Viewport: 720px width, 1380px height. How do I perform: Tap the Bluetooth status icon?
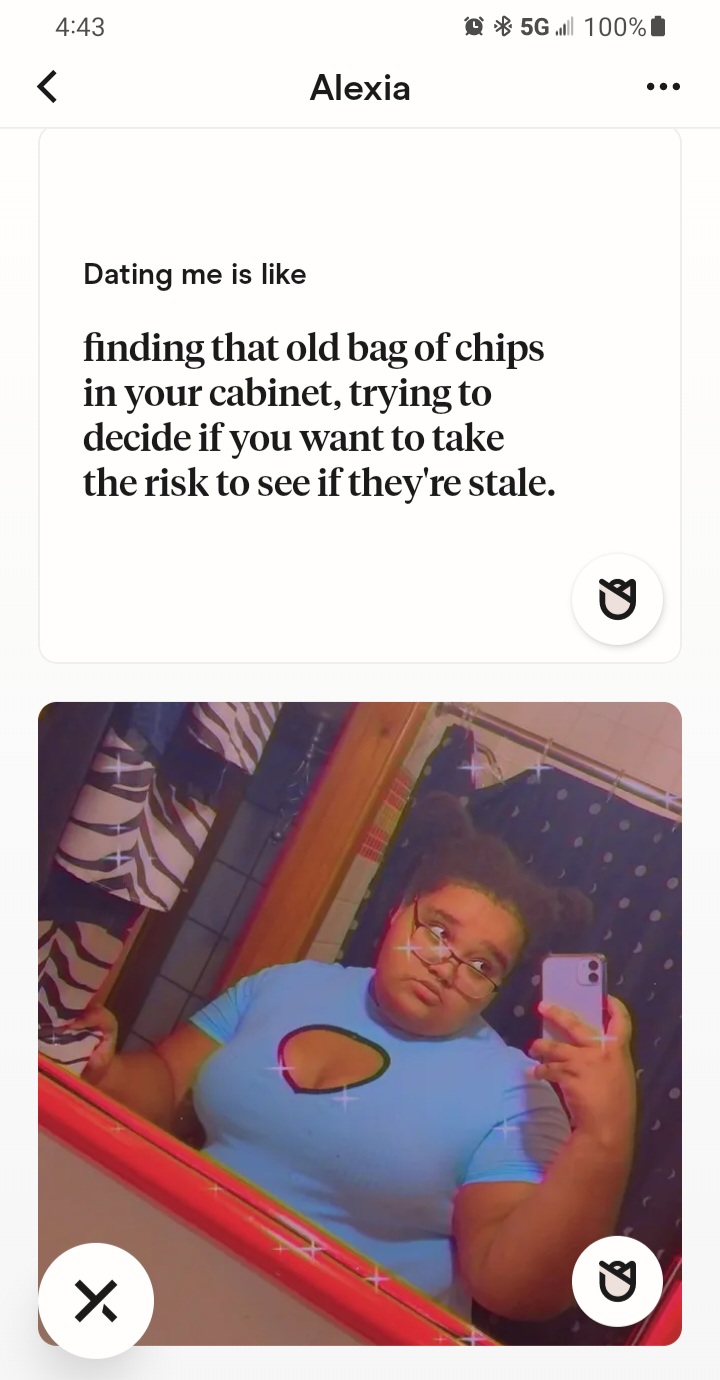[x=502, y=27]
